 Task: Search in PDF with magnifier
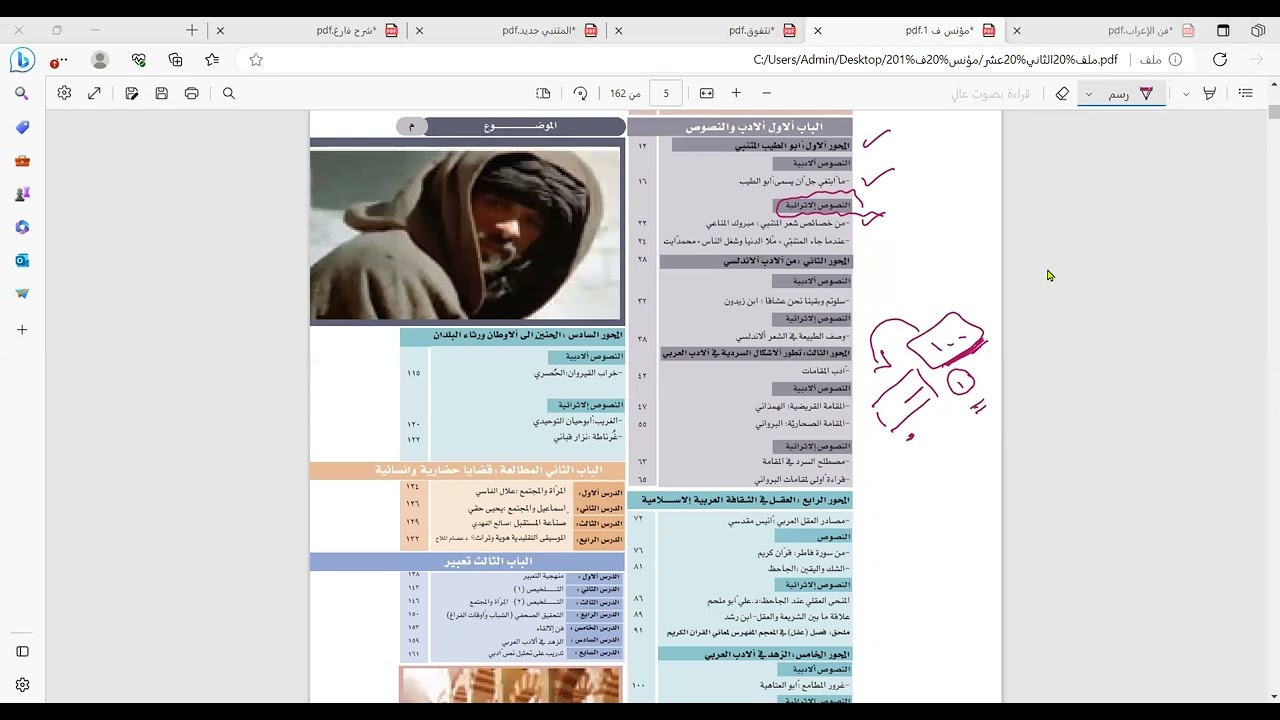[228, 93]
